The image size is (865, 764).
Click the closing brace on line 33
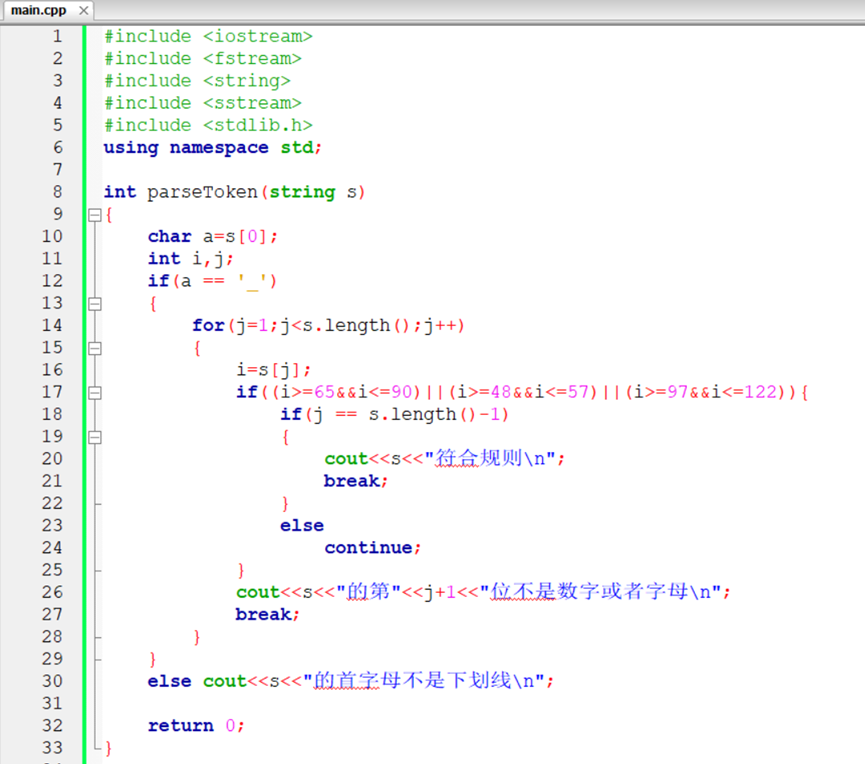tap(109, 748)
